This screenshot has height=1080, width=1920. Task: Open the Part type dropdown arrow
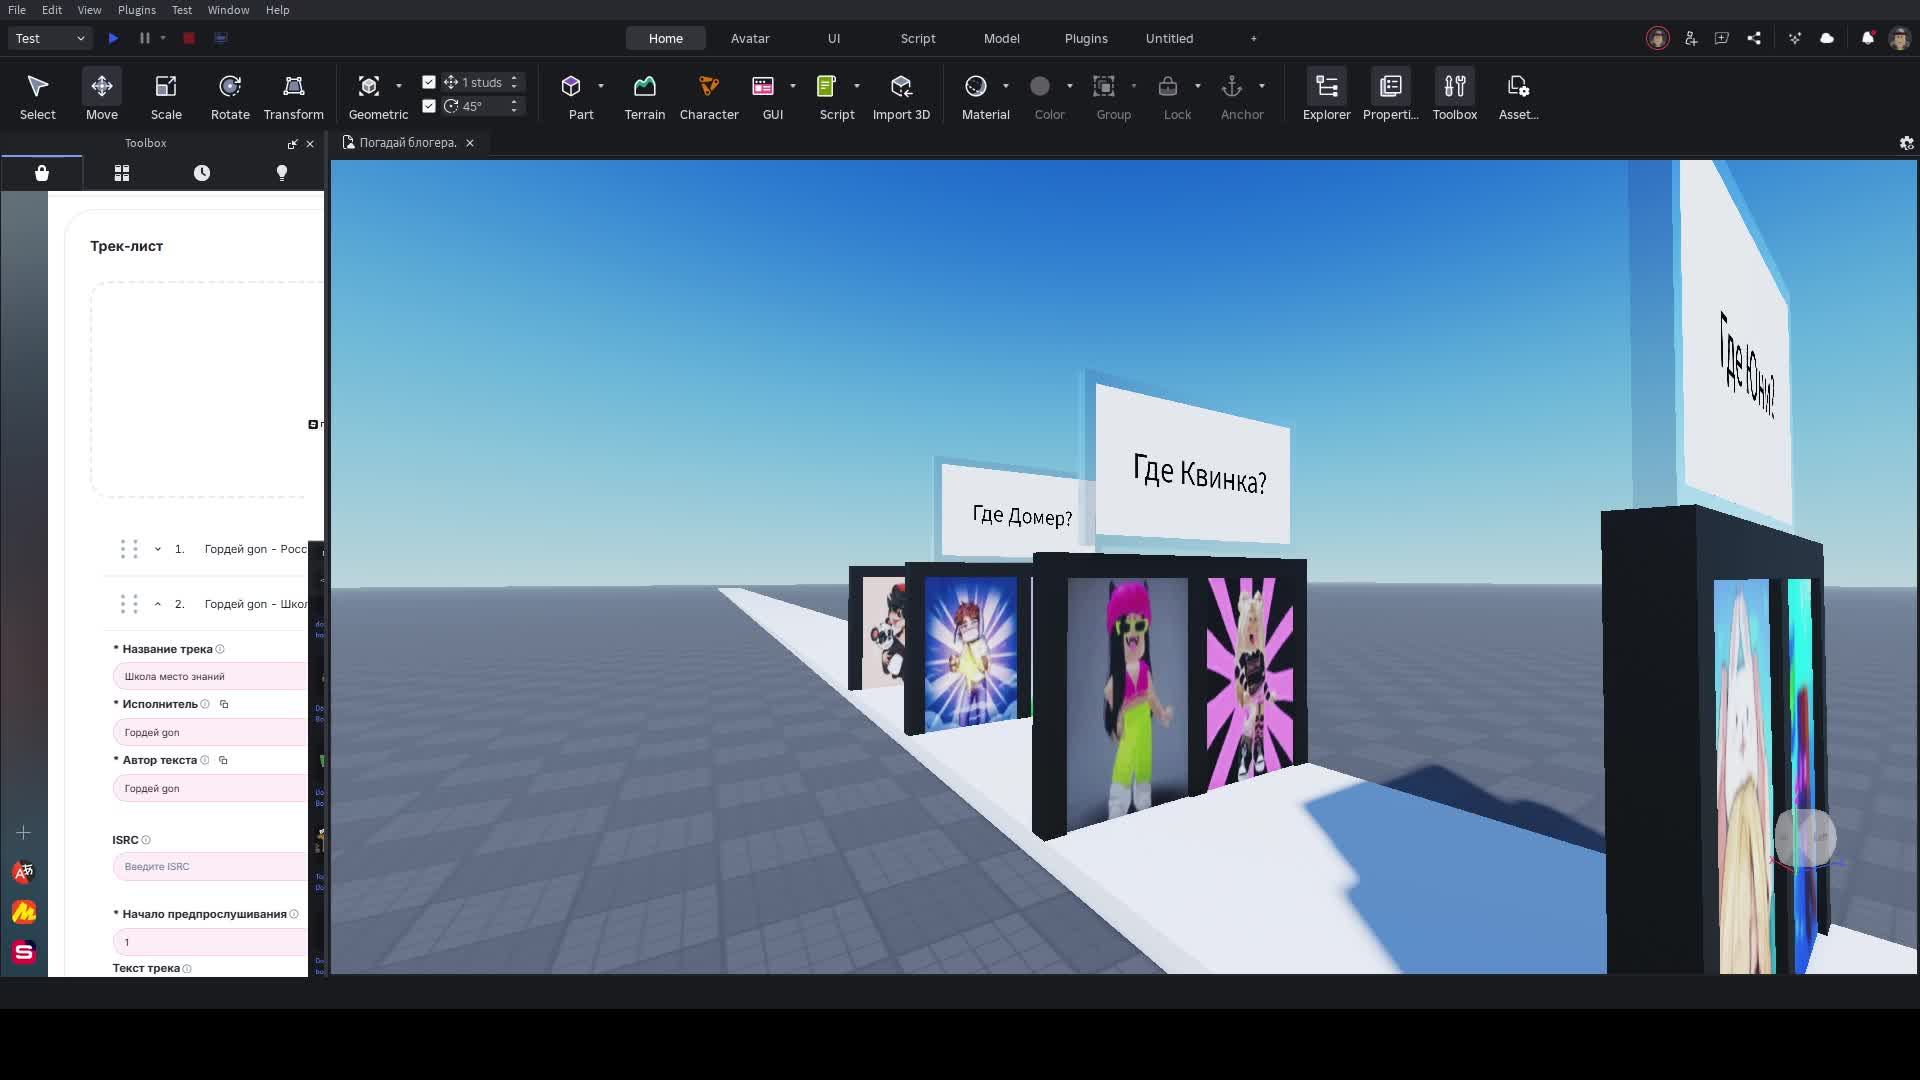(601, 87)
